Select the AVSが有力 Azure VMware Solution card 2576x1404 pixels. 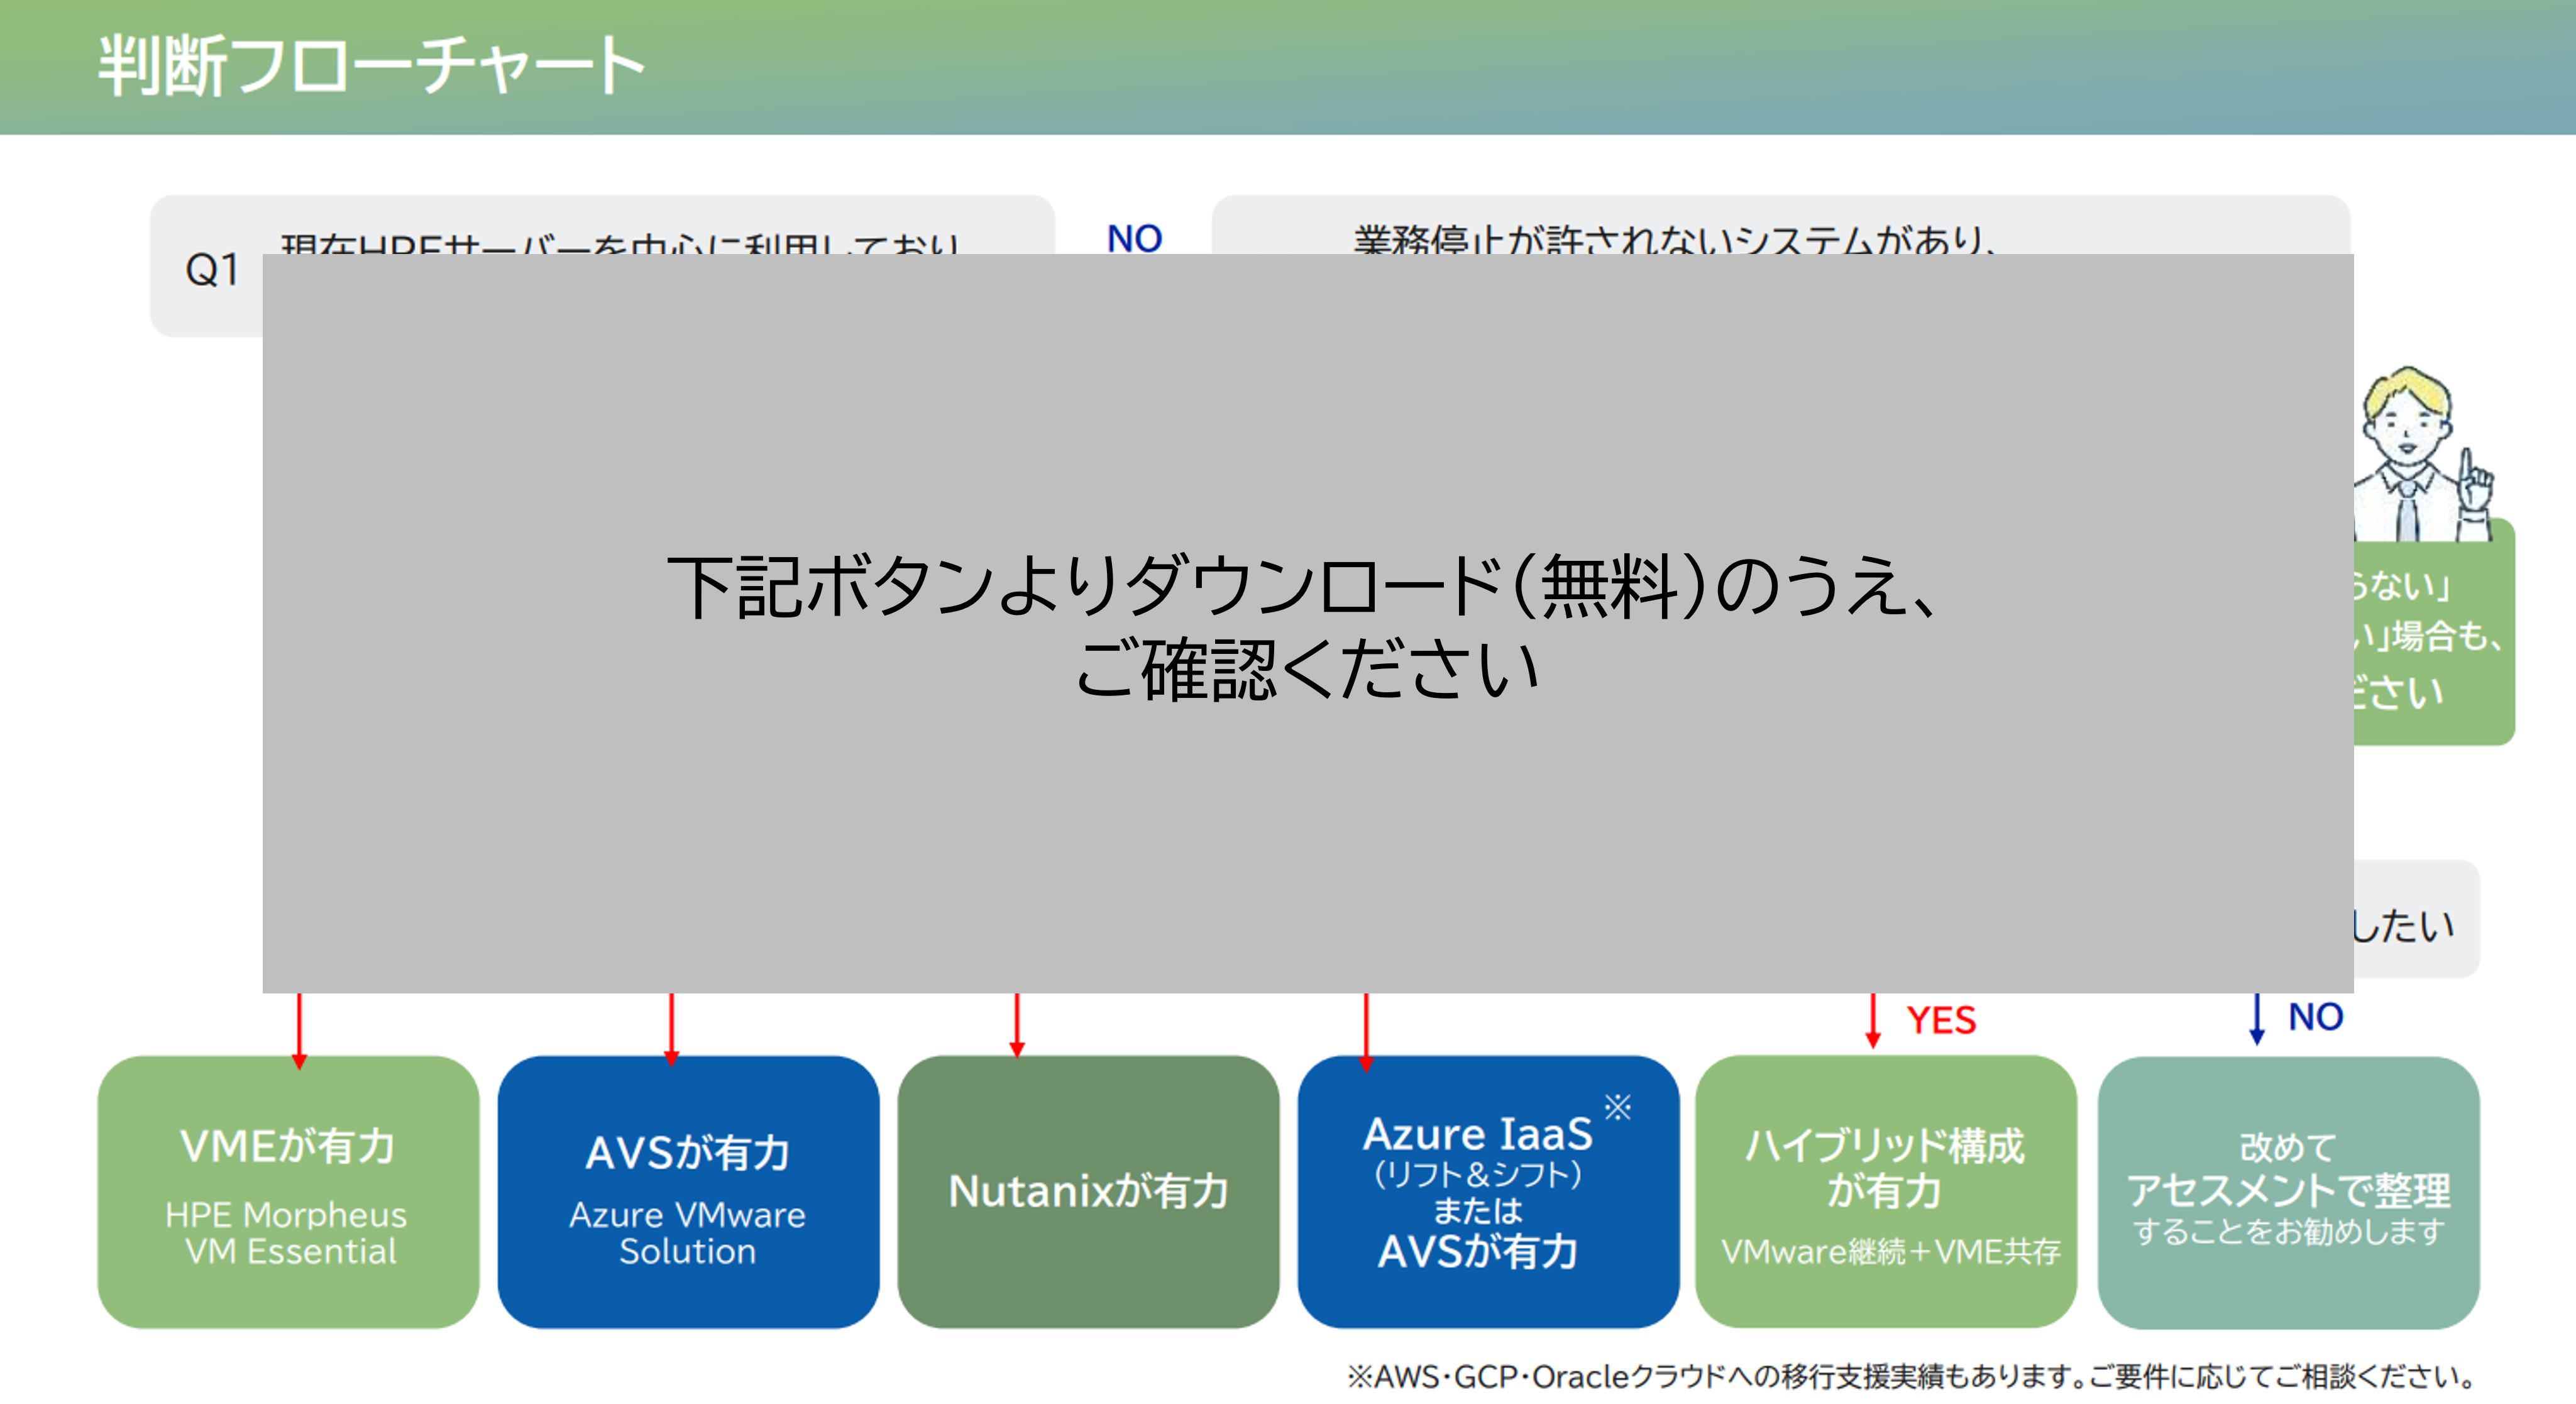coord(688,1191)
